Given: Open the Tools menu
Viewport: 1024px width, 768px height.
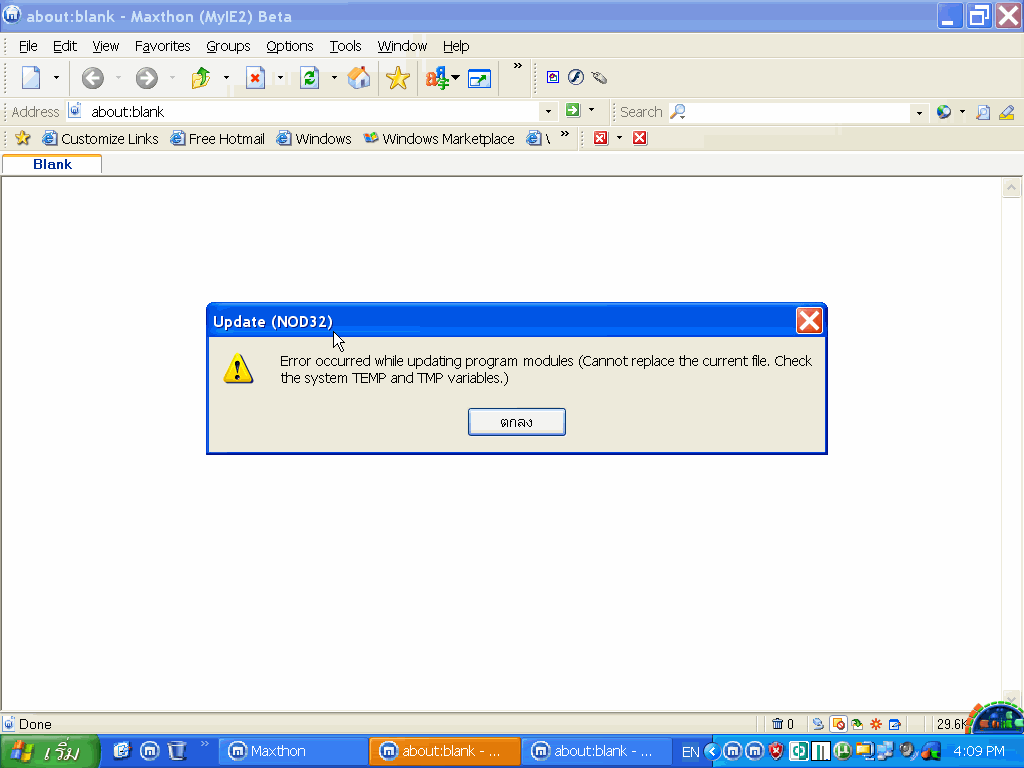Looking at the screenshot, I should pos(345,46).
